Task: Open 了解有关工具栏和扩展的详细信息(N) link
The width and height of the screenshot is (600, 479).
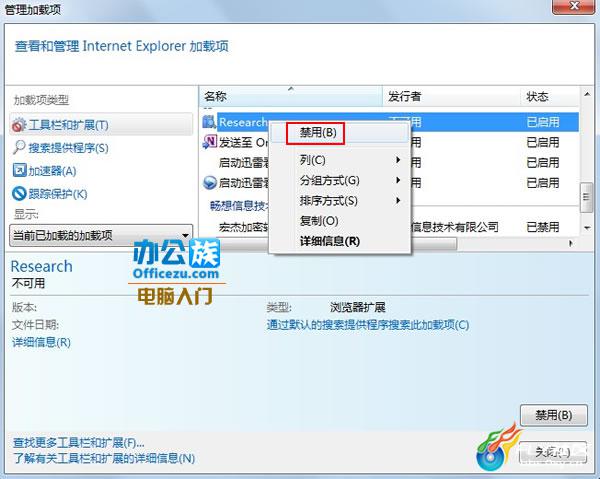Action: (x=104, y=458)
